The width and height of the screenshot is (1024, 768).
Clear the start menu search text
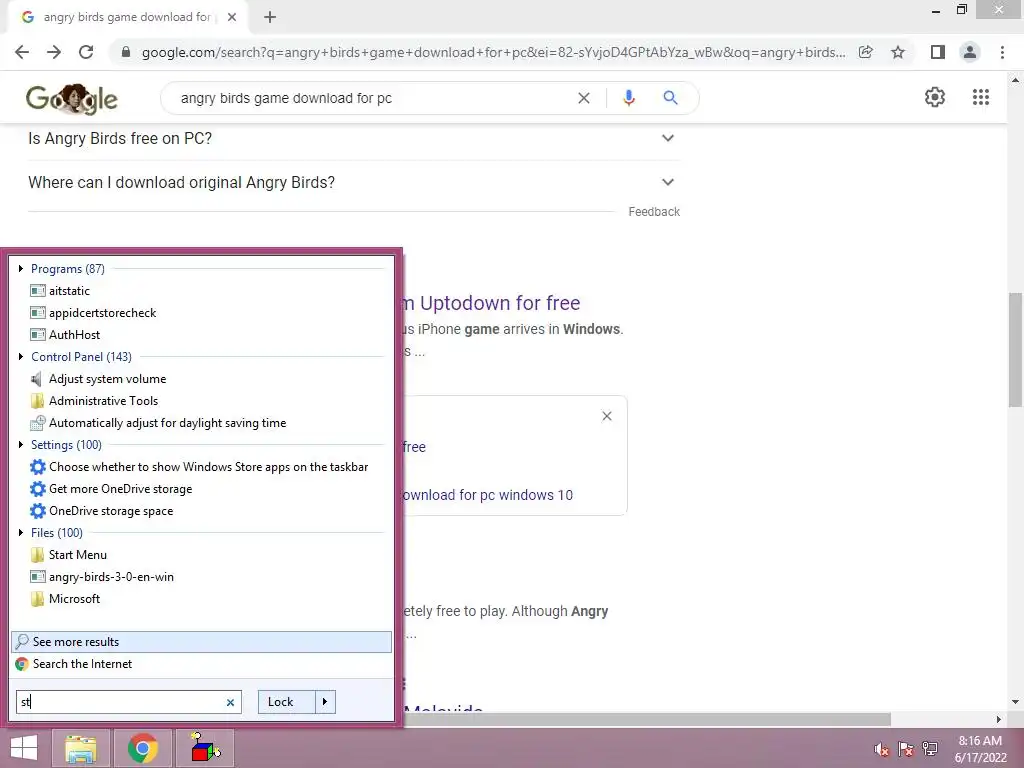[231, 703]
